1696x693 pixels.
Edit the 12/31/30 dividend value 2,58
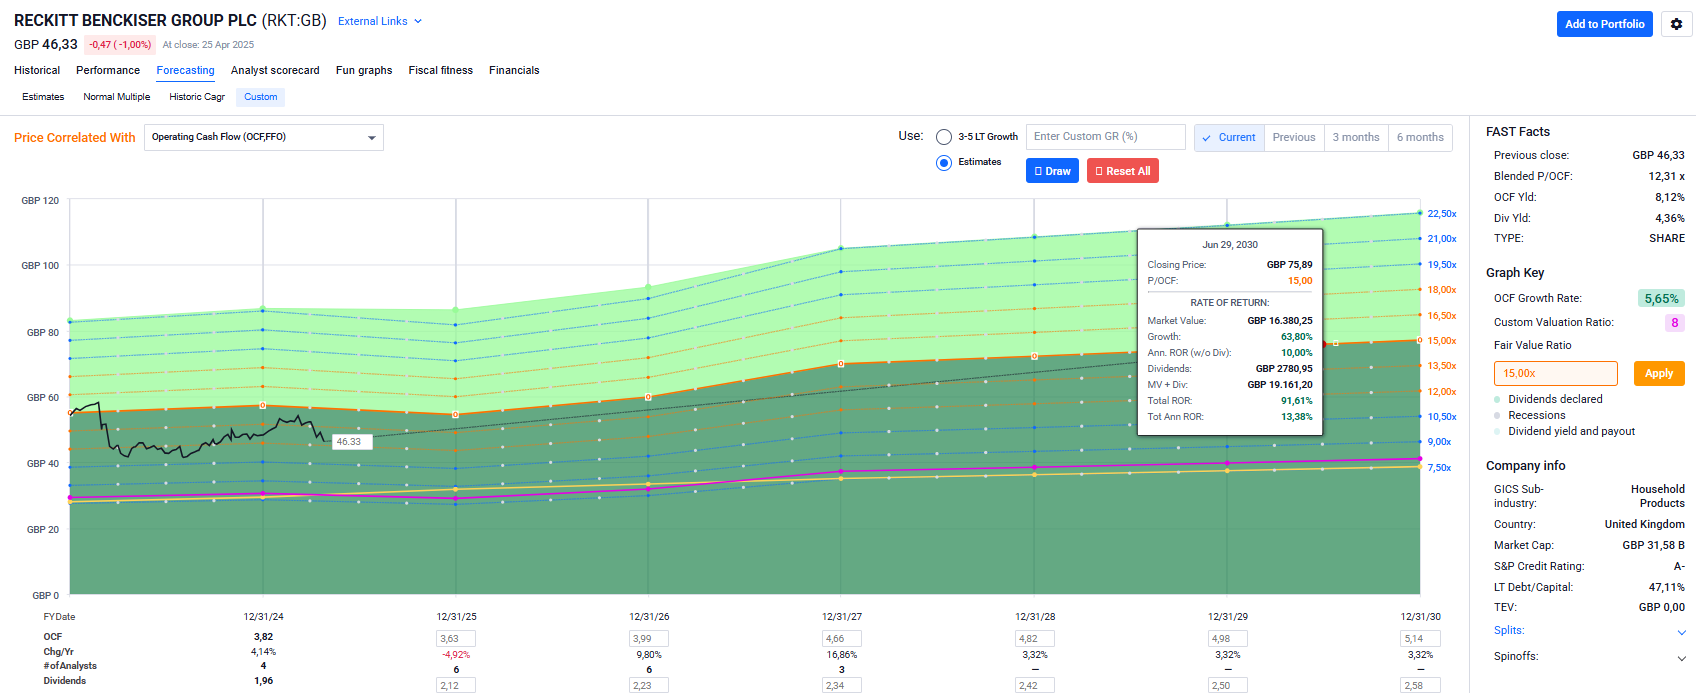tap(1421, 685)
